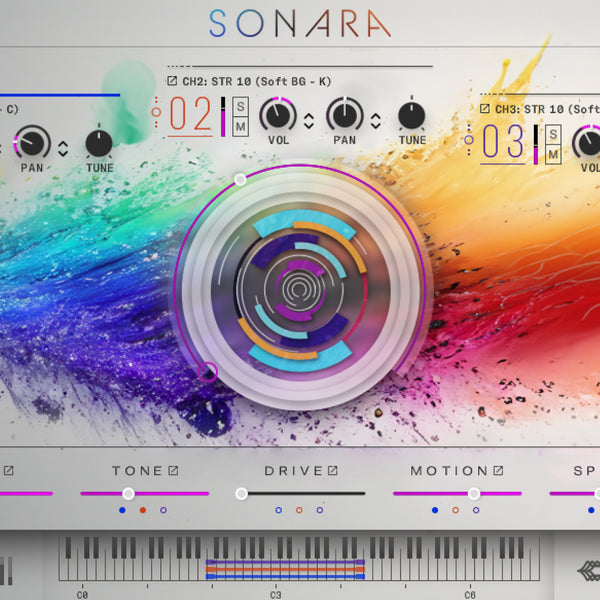
Task: Click the DRIVE label
Action: coord(294,471)
